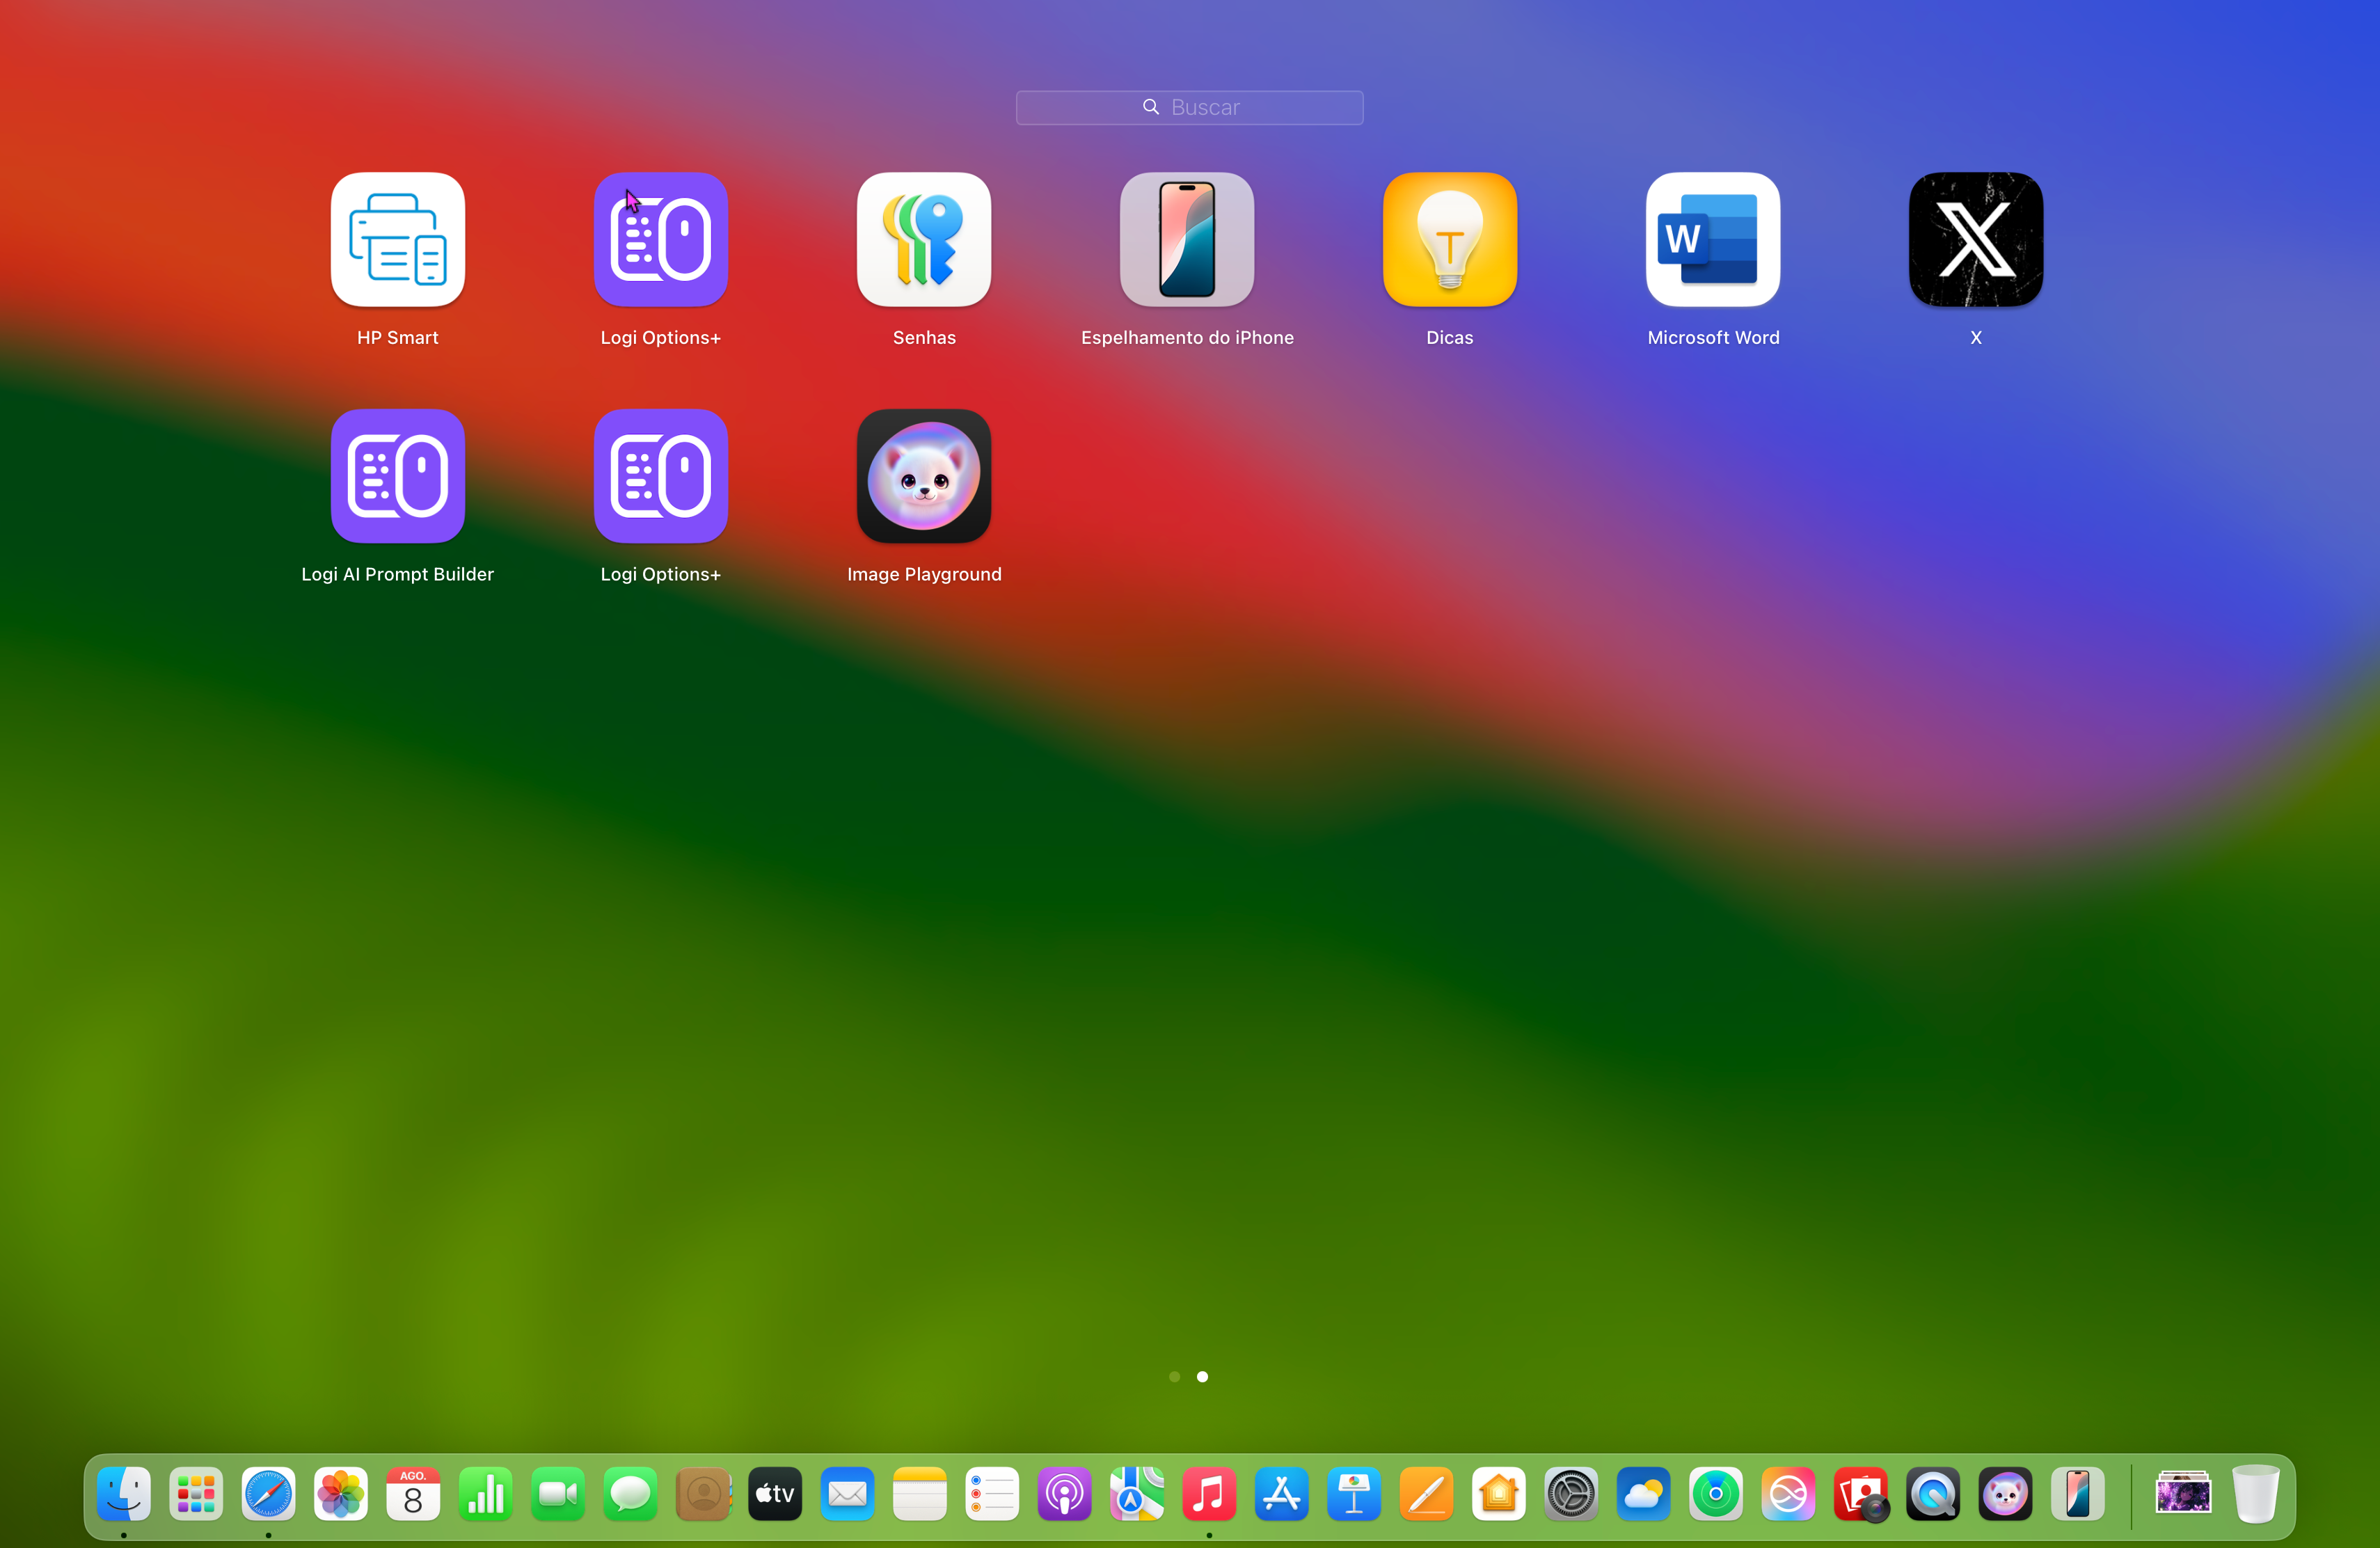
Task: Open Microsoft Word
Action: coord(1712,240)
